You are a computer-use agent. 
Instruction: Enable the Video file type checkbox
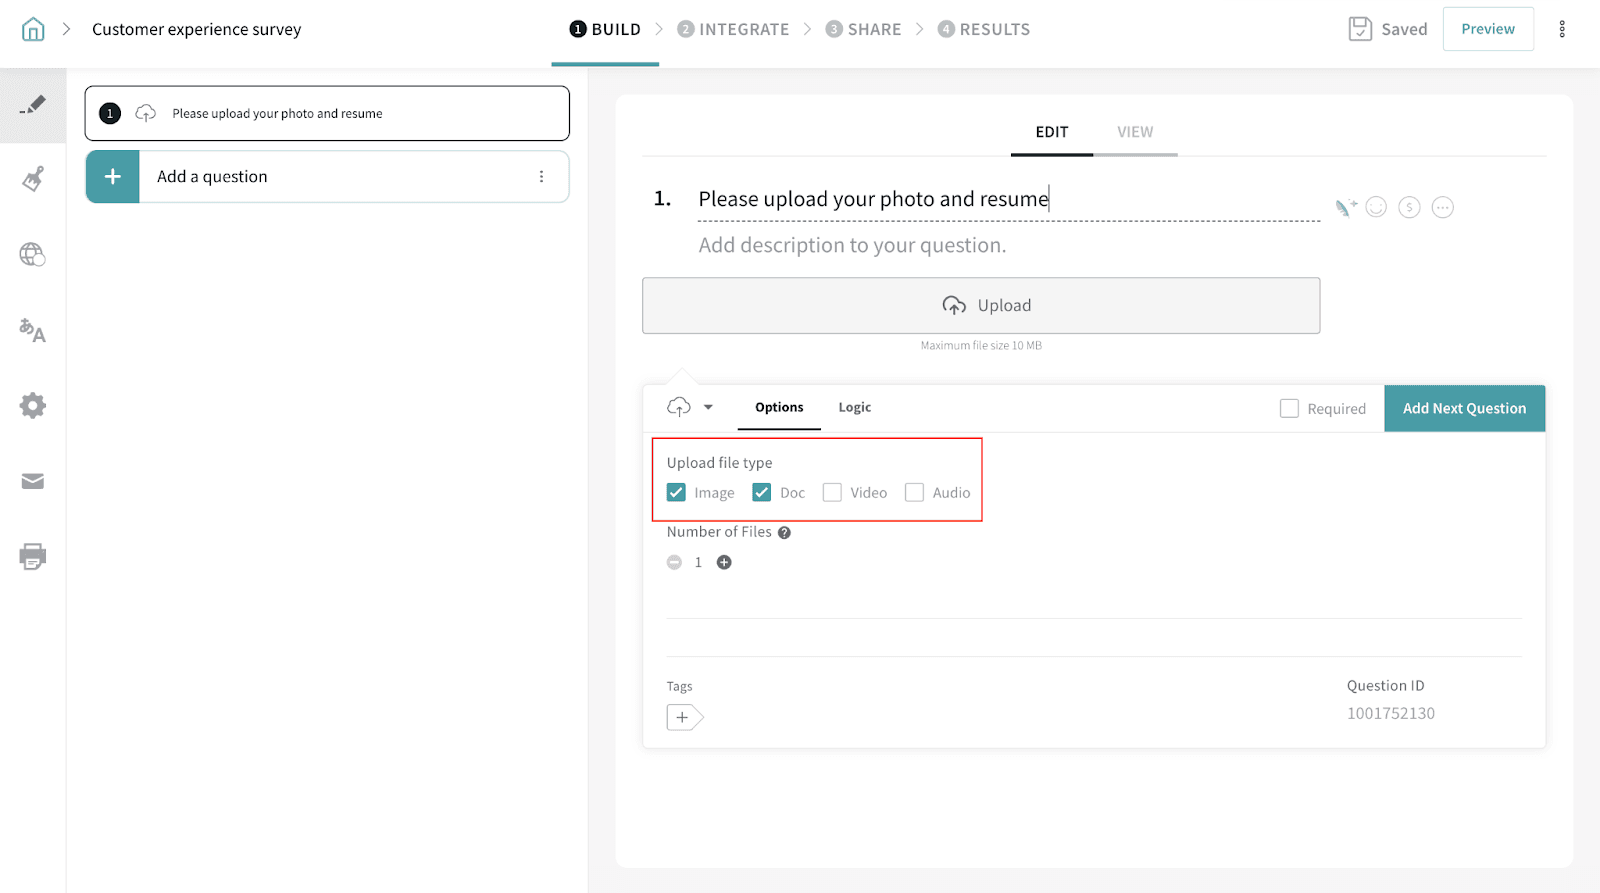(832, 493)
